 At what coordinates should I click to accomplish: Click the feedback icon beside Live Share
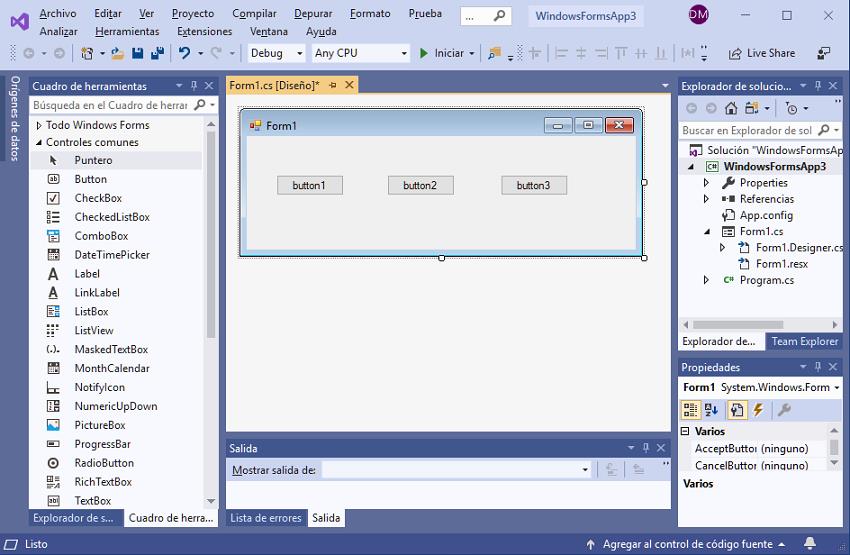pyautogui.click(x=823, y=53)
